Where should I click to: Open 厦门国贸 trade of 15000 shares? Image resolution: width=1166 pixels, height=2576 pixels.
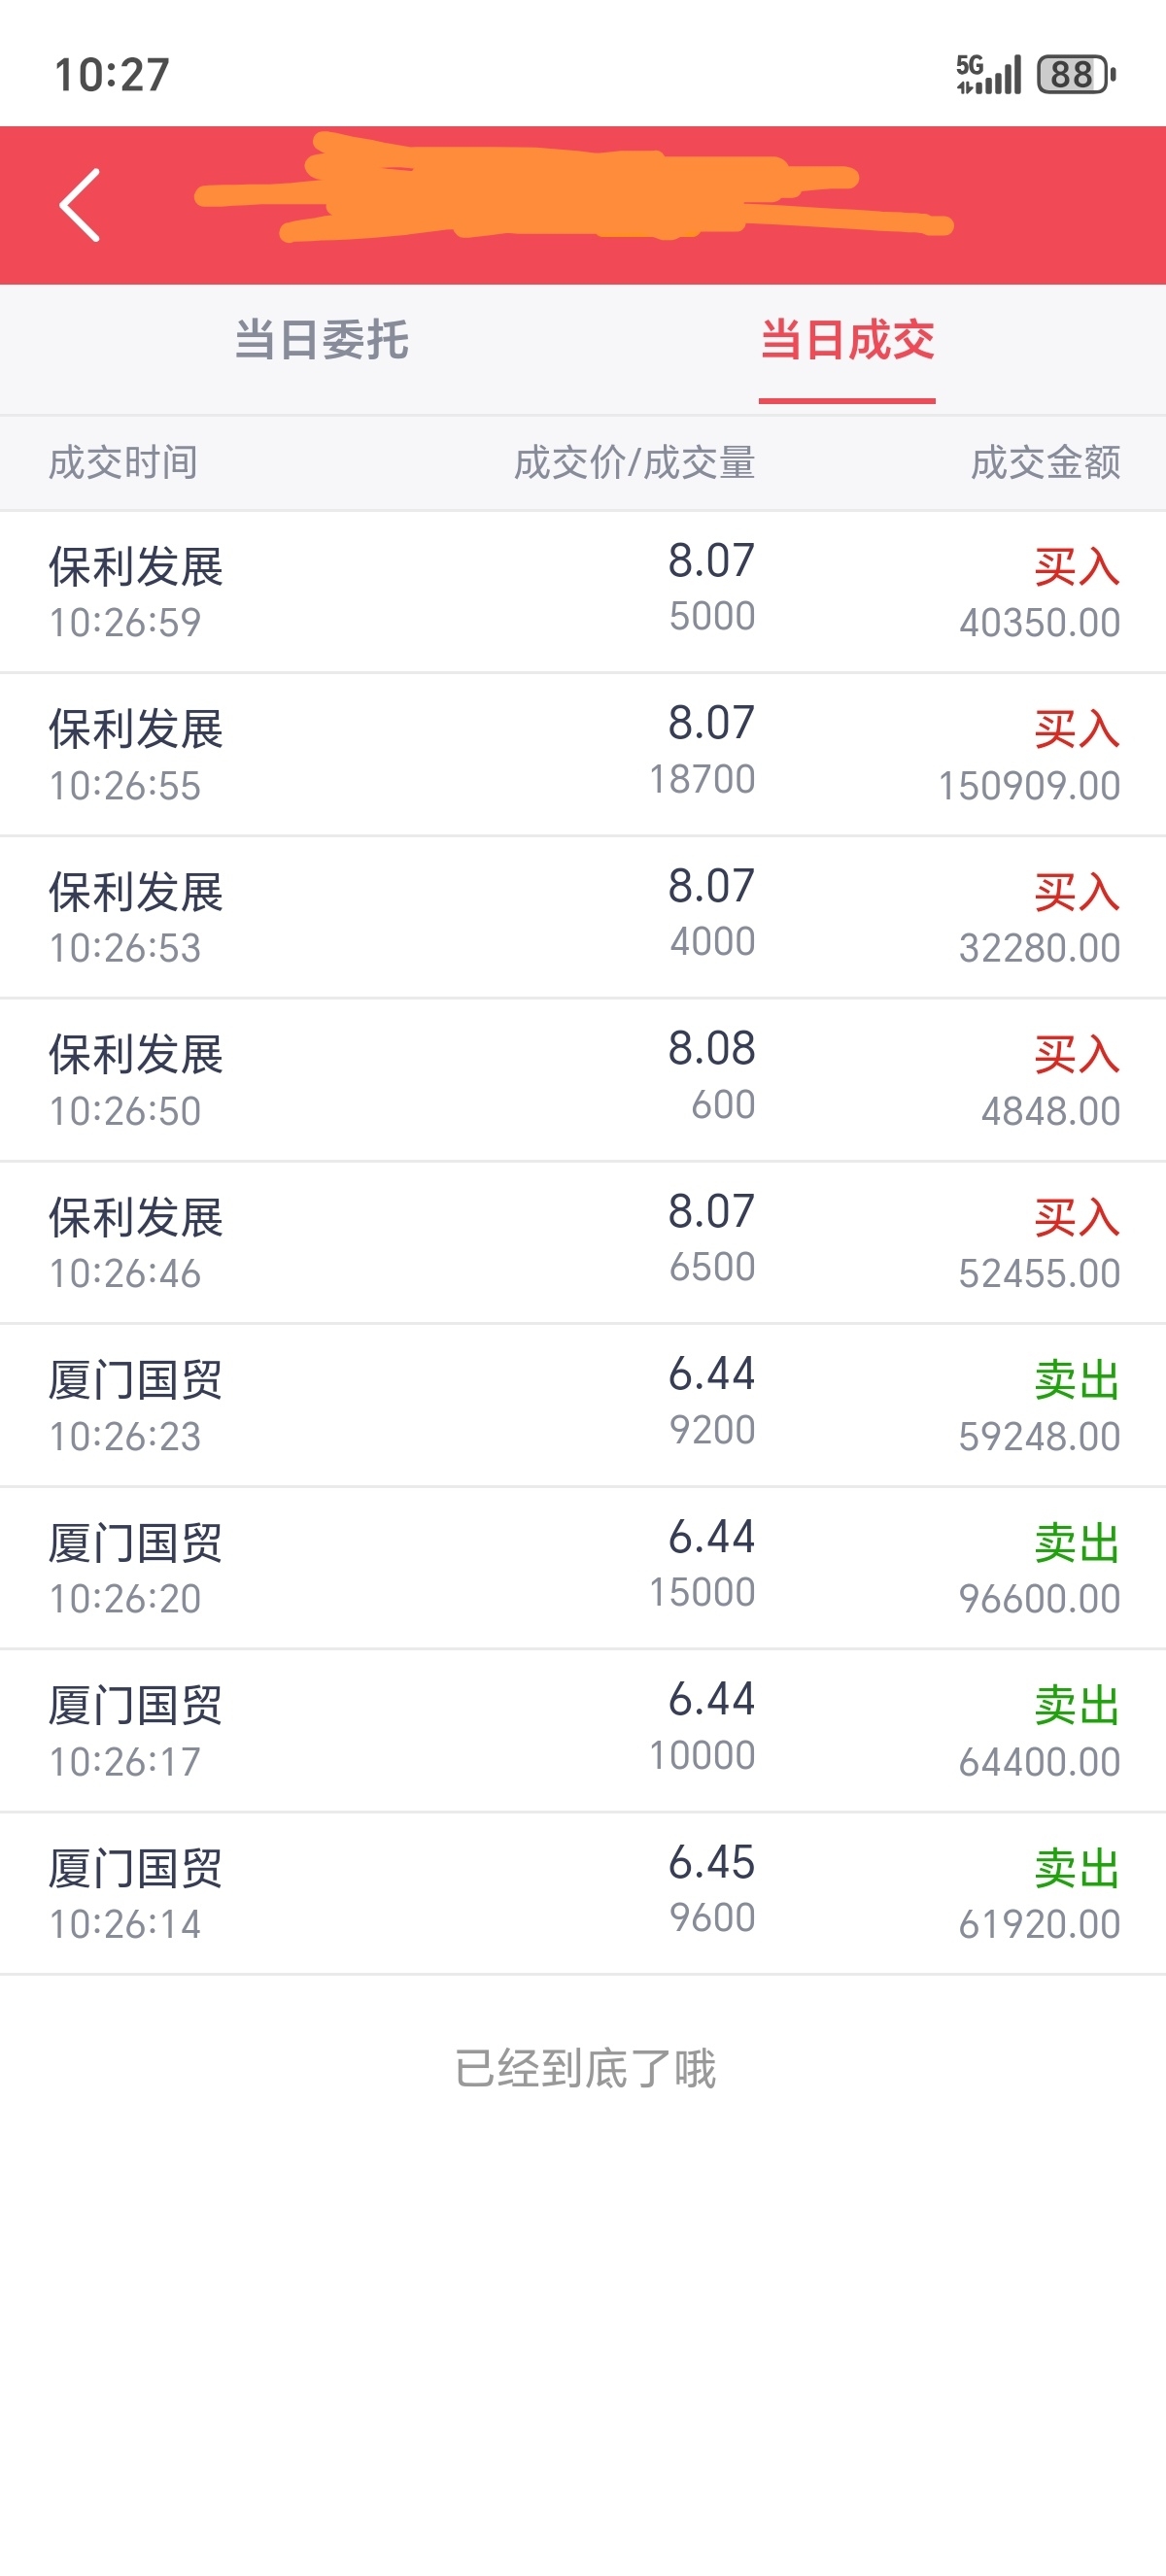pyautogui.click(x=583, y=1568)
